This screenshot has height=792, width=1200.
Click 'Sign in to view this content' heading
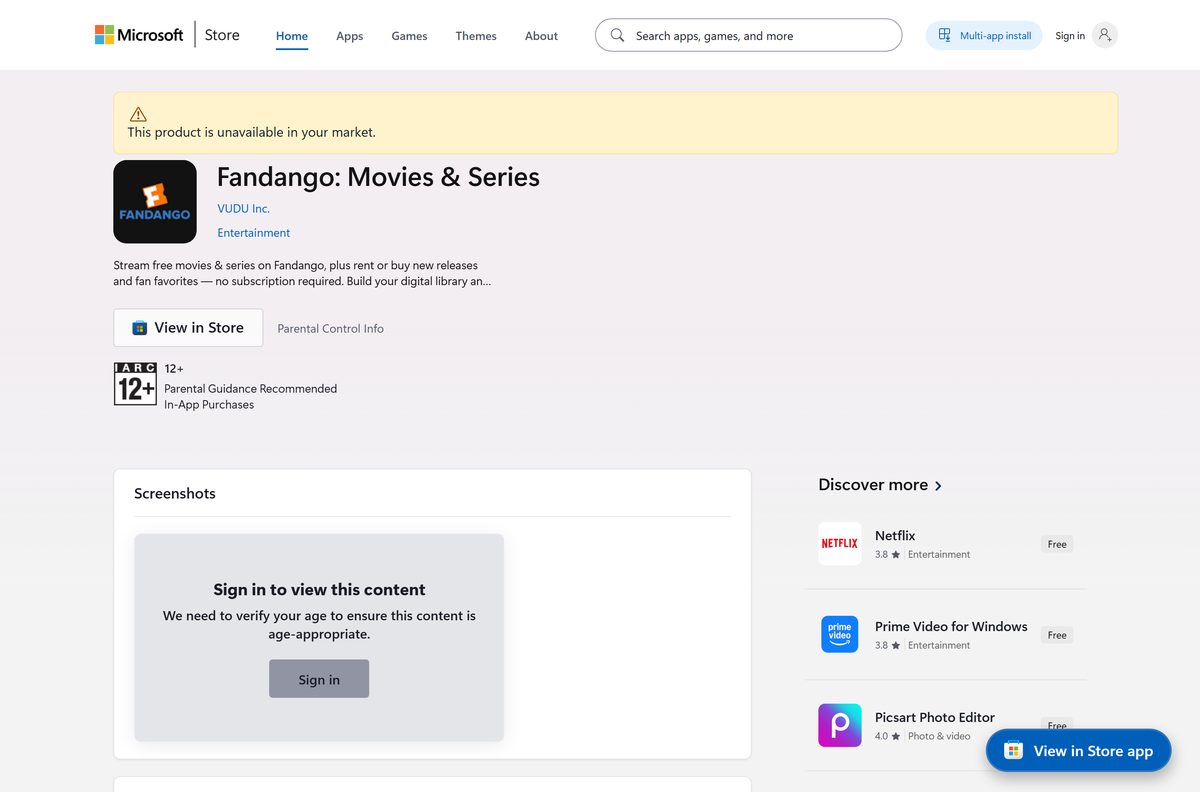click(319, 590)
